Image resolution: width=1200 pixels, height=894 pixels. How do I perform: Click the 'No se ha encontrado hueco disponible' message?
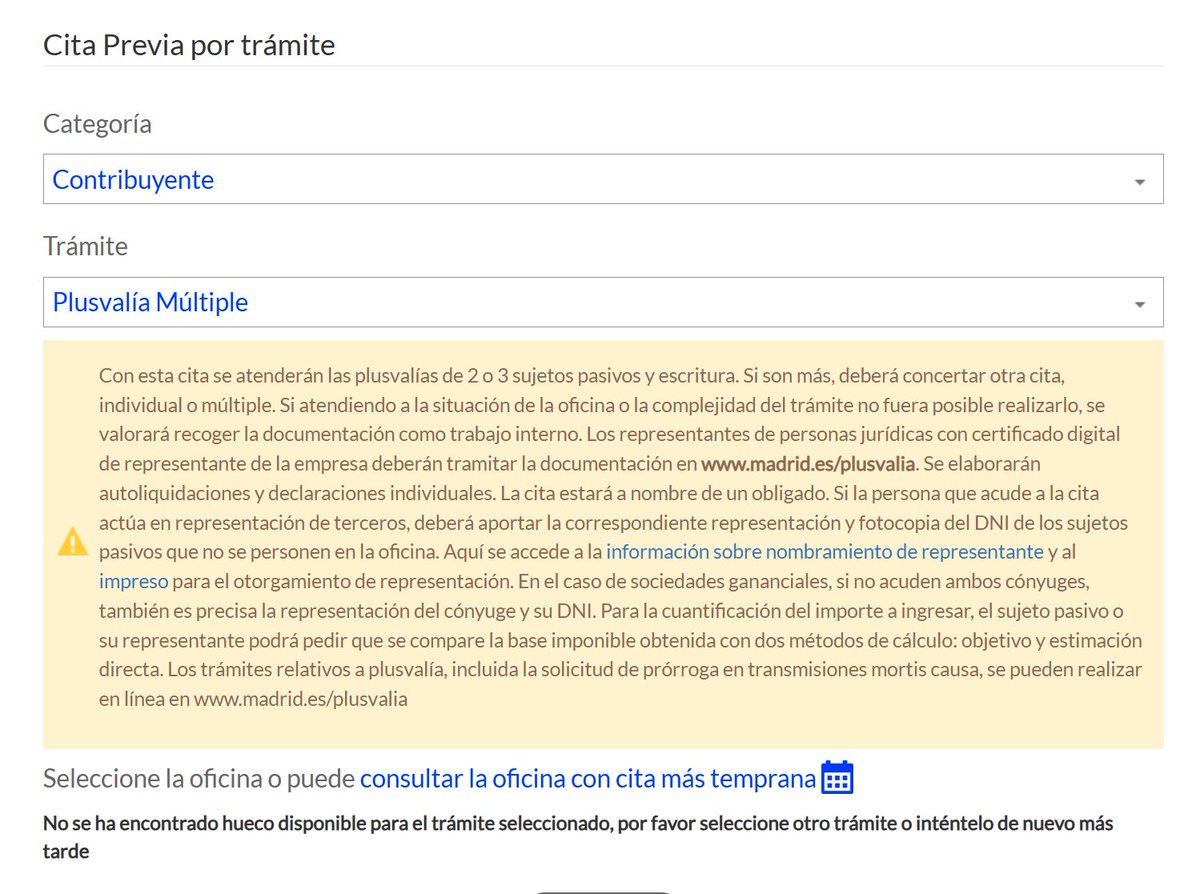pyautogui.click(x=578, y=837)
